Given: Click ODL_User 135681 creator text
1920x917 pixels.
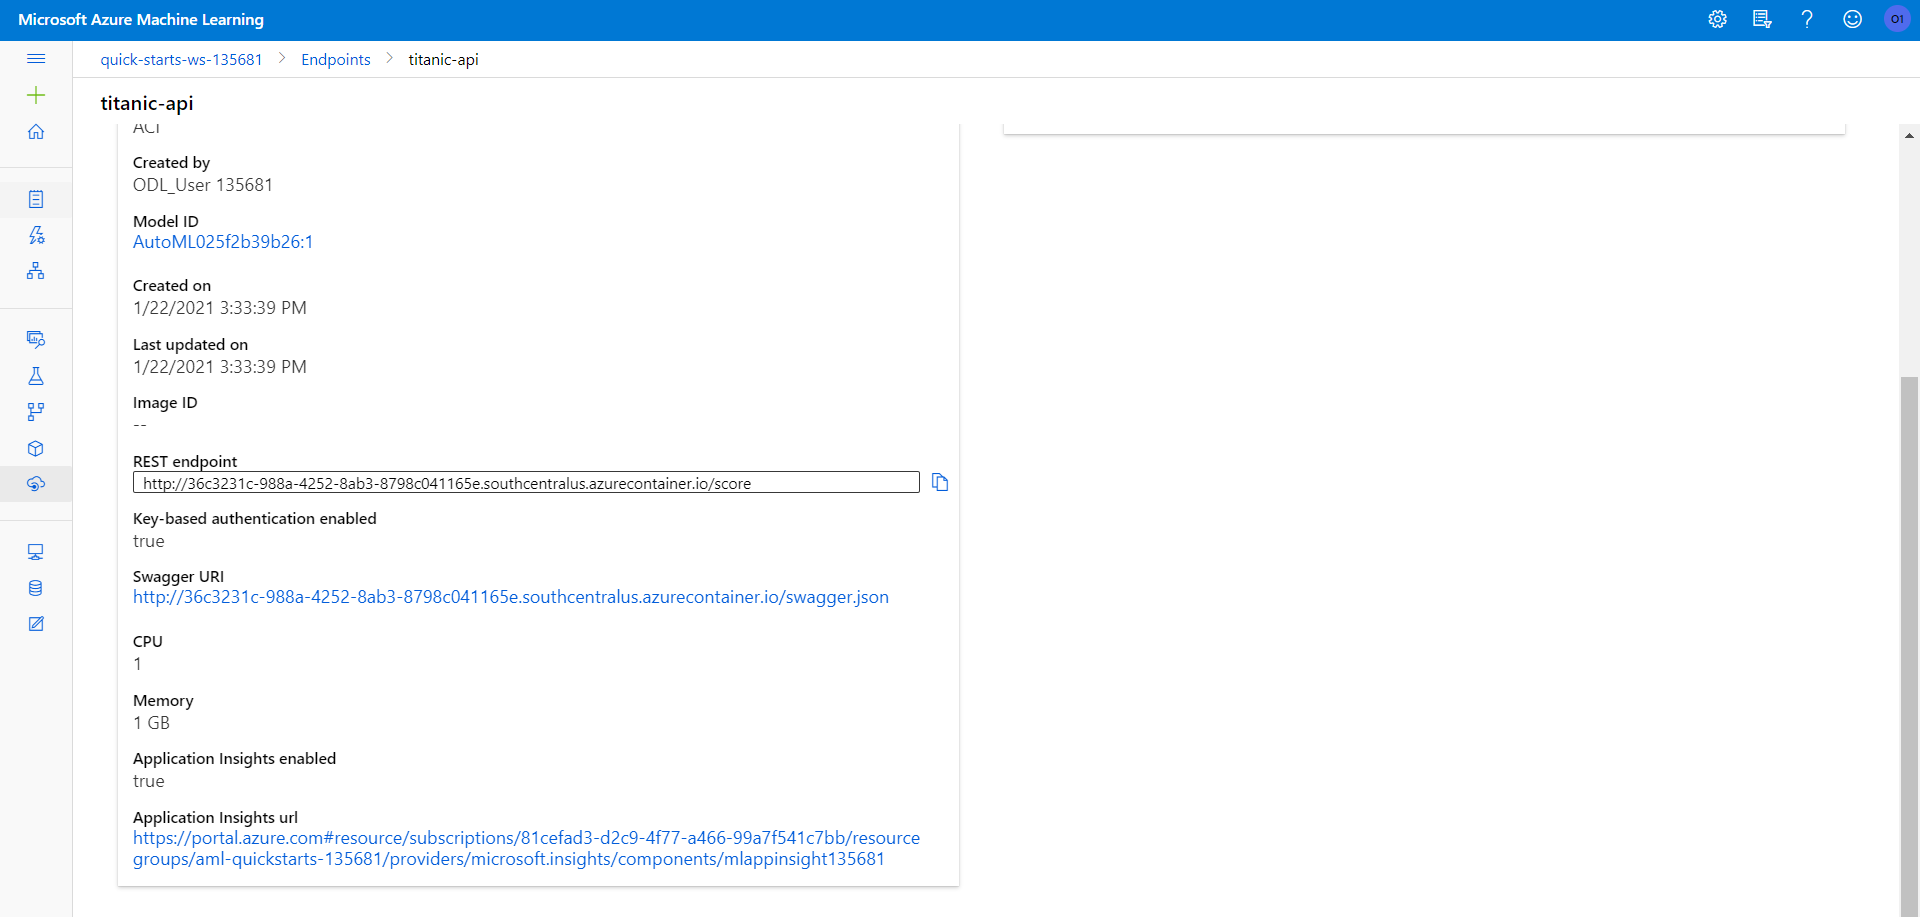Looking at the screenshot, I should point(203,185).
